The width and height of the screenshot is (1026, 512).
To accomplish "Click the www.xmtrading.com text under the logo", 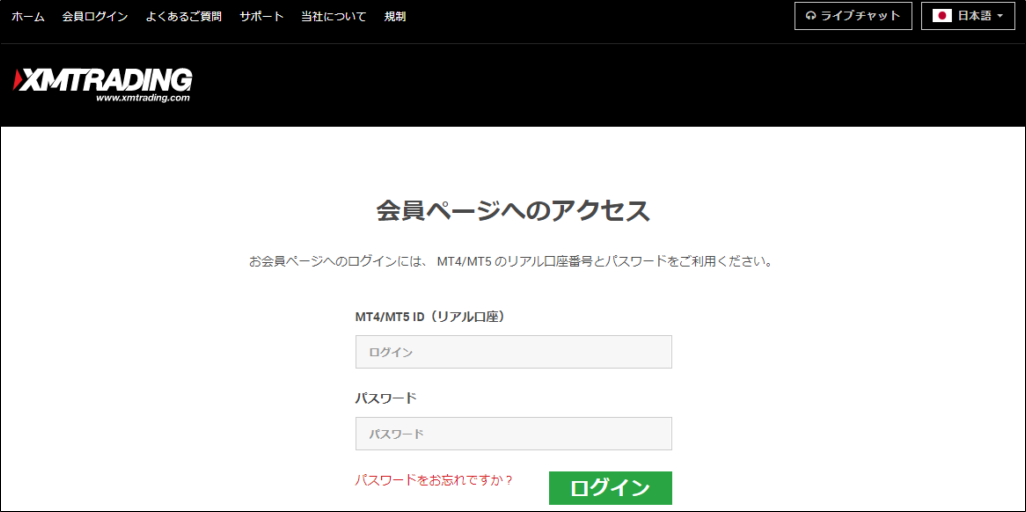I will [x=142, y=98].
